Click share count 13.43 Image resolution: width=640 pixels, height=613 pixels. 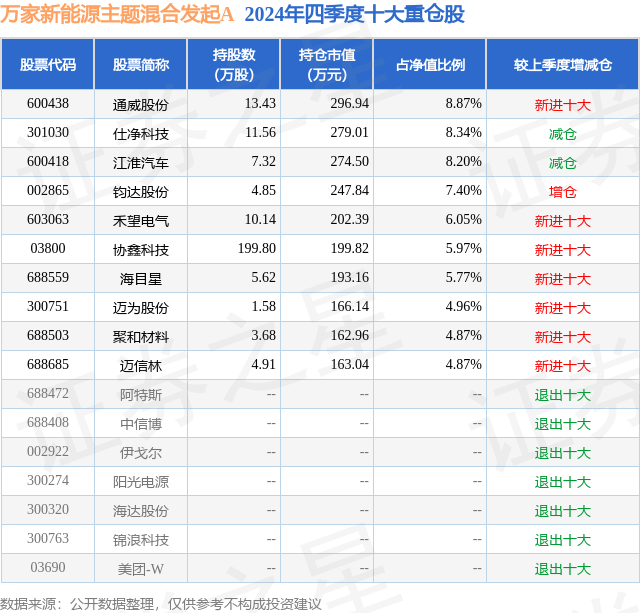point(260,104)
